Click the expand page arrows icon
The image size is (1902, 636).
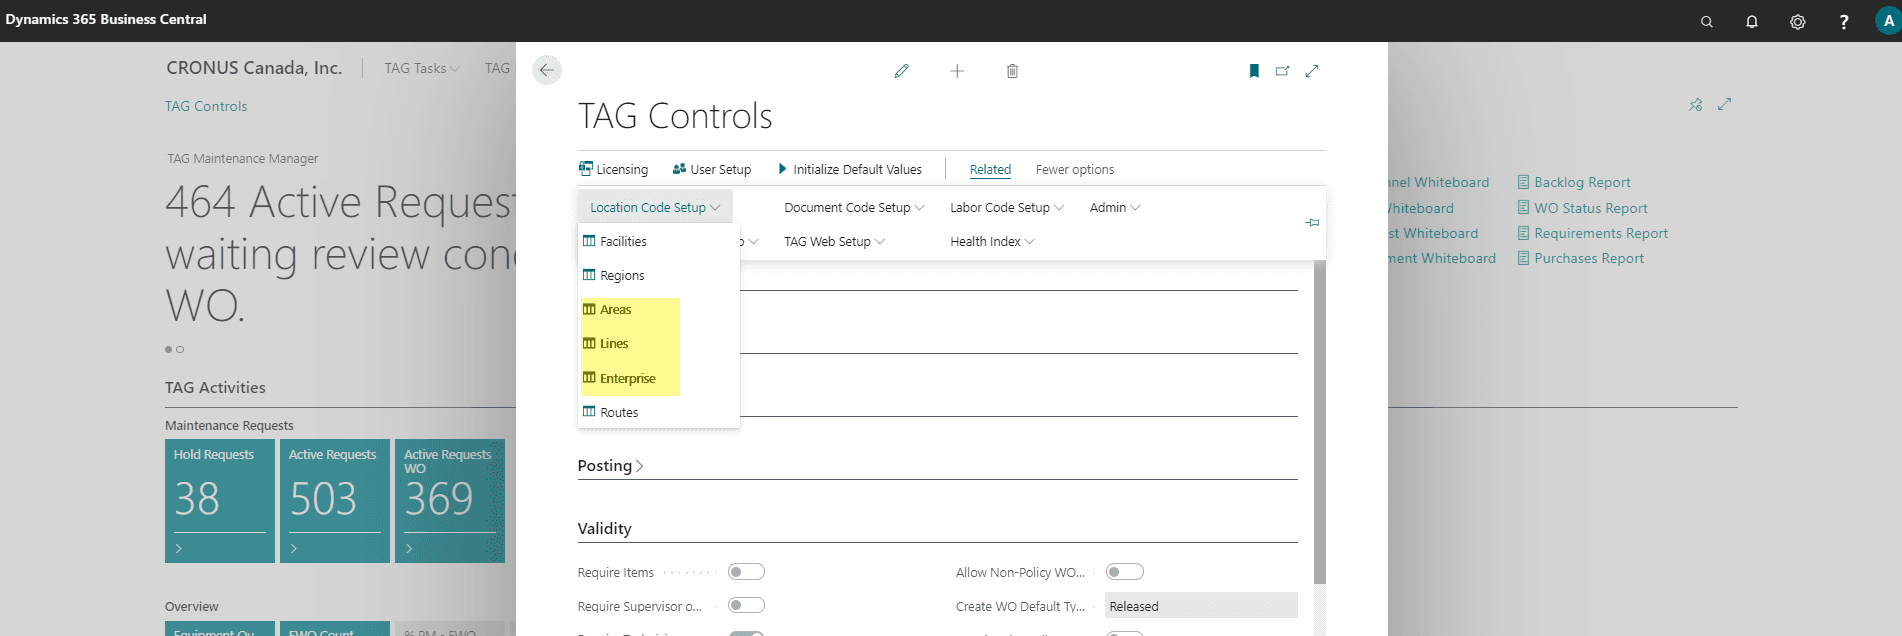(1312, 71)
